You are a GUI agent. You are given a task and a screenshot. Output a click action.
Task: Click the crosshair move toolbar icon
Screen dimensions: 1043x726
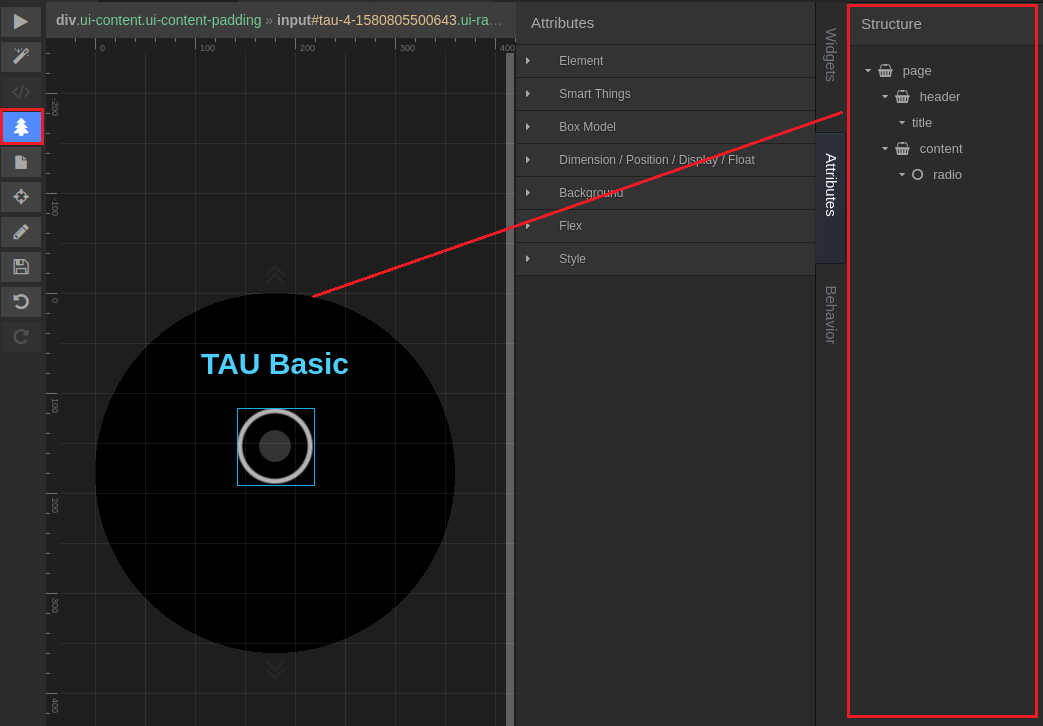click(x=21, y=197)
